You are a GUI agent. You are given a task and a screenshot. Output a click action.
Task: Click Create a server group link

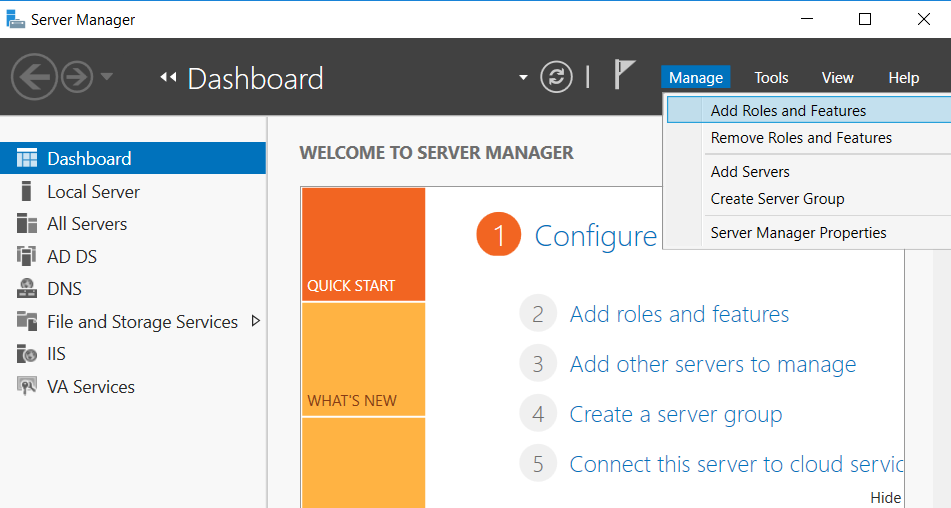(676, 415)
